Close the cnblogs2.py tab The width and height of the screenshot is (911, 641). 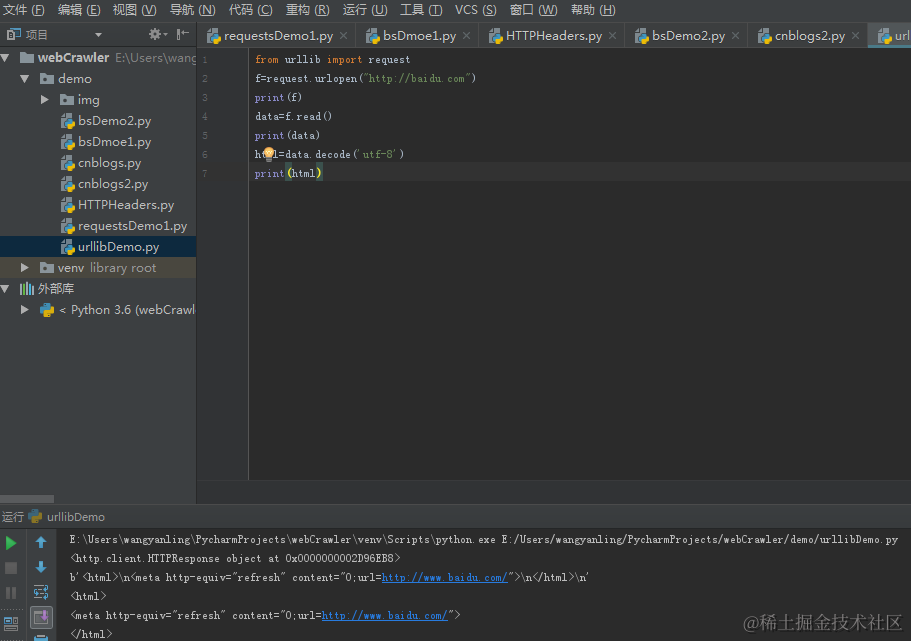[x=855, y=35]
